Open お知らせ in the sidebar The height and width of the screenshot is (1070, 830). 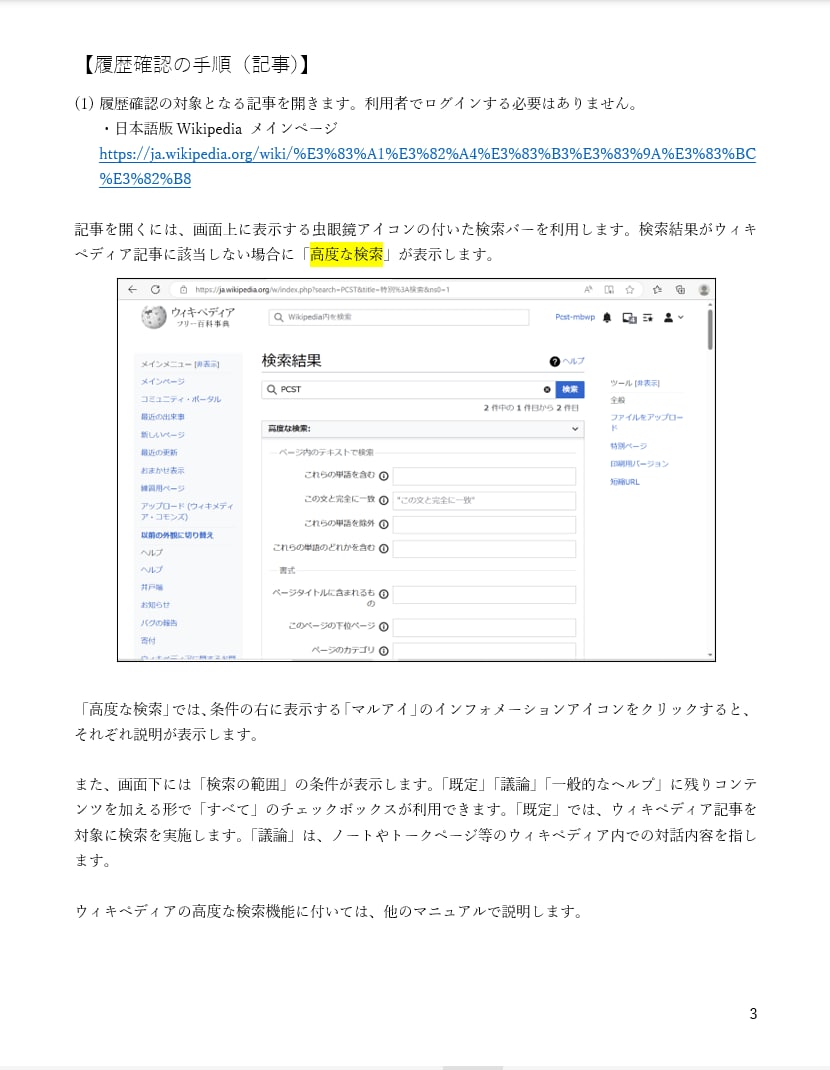pos(155,605)
